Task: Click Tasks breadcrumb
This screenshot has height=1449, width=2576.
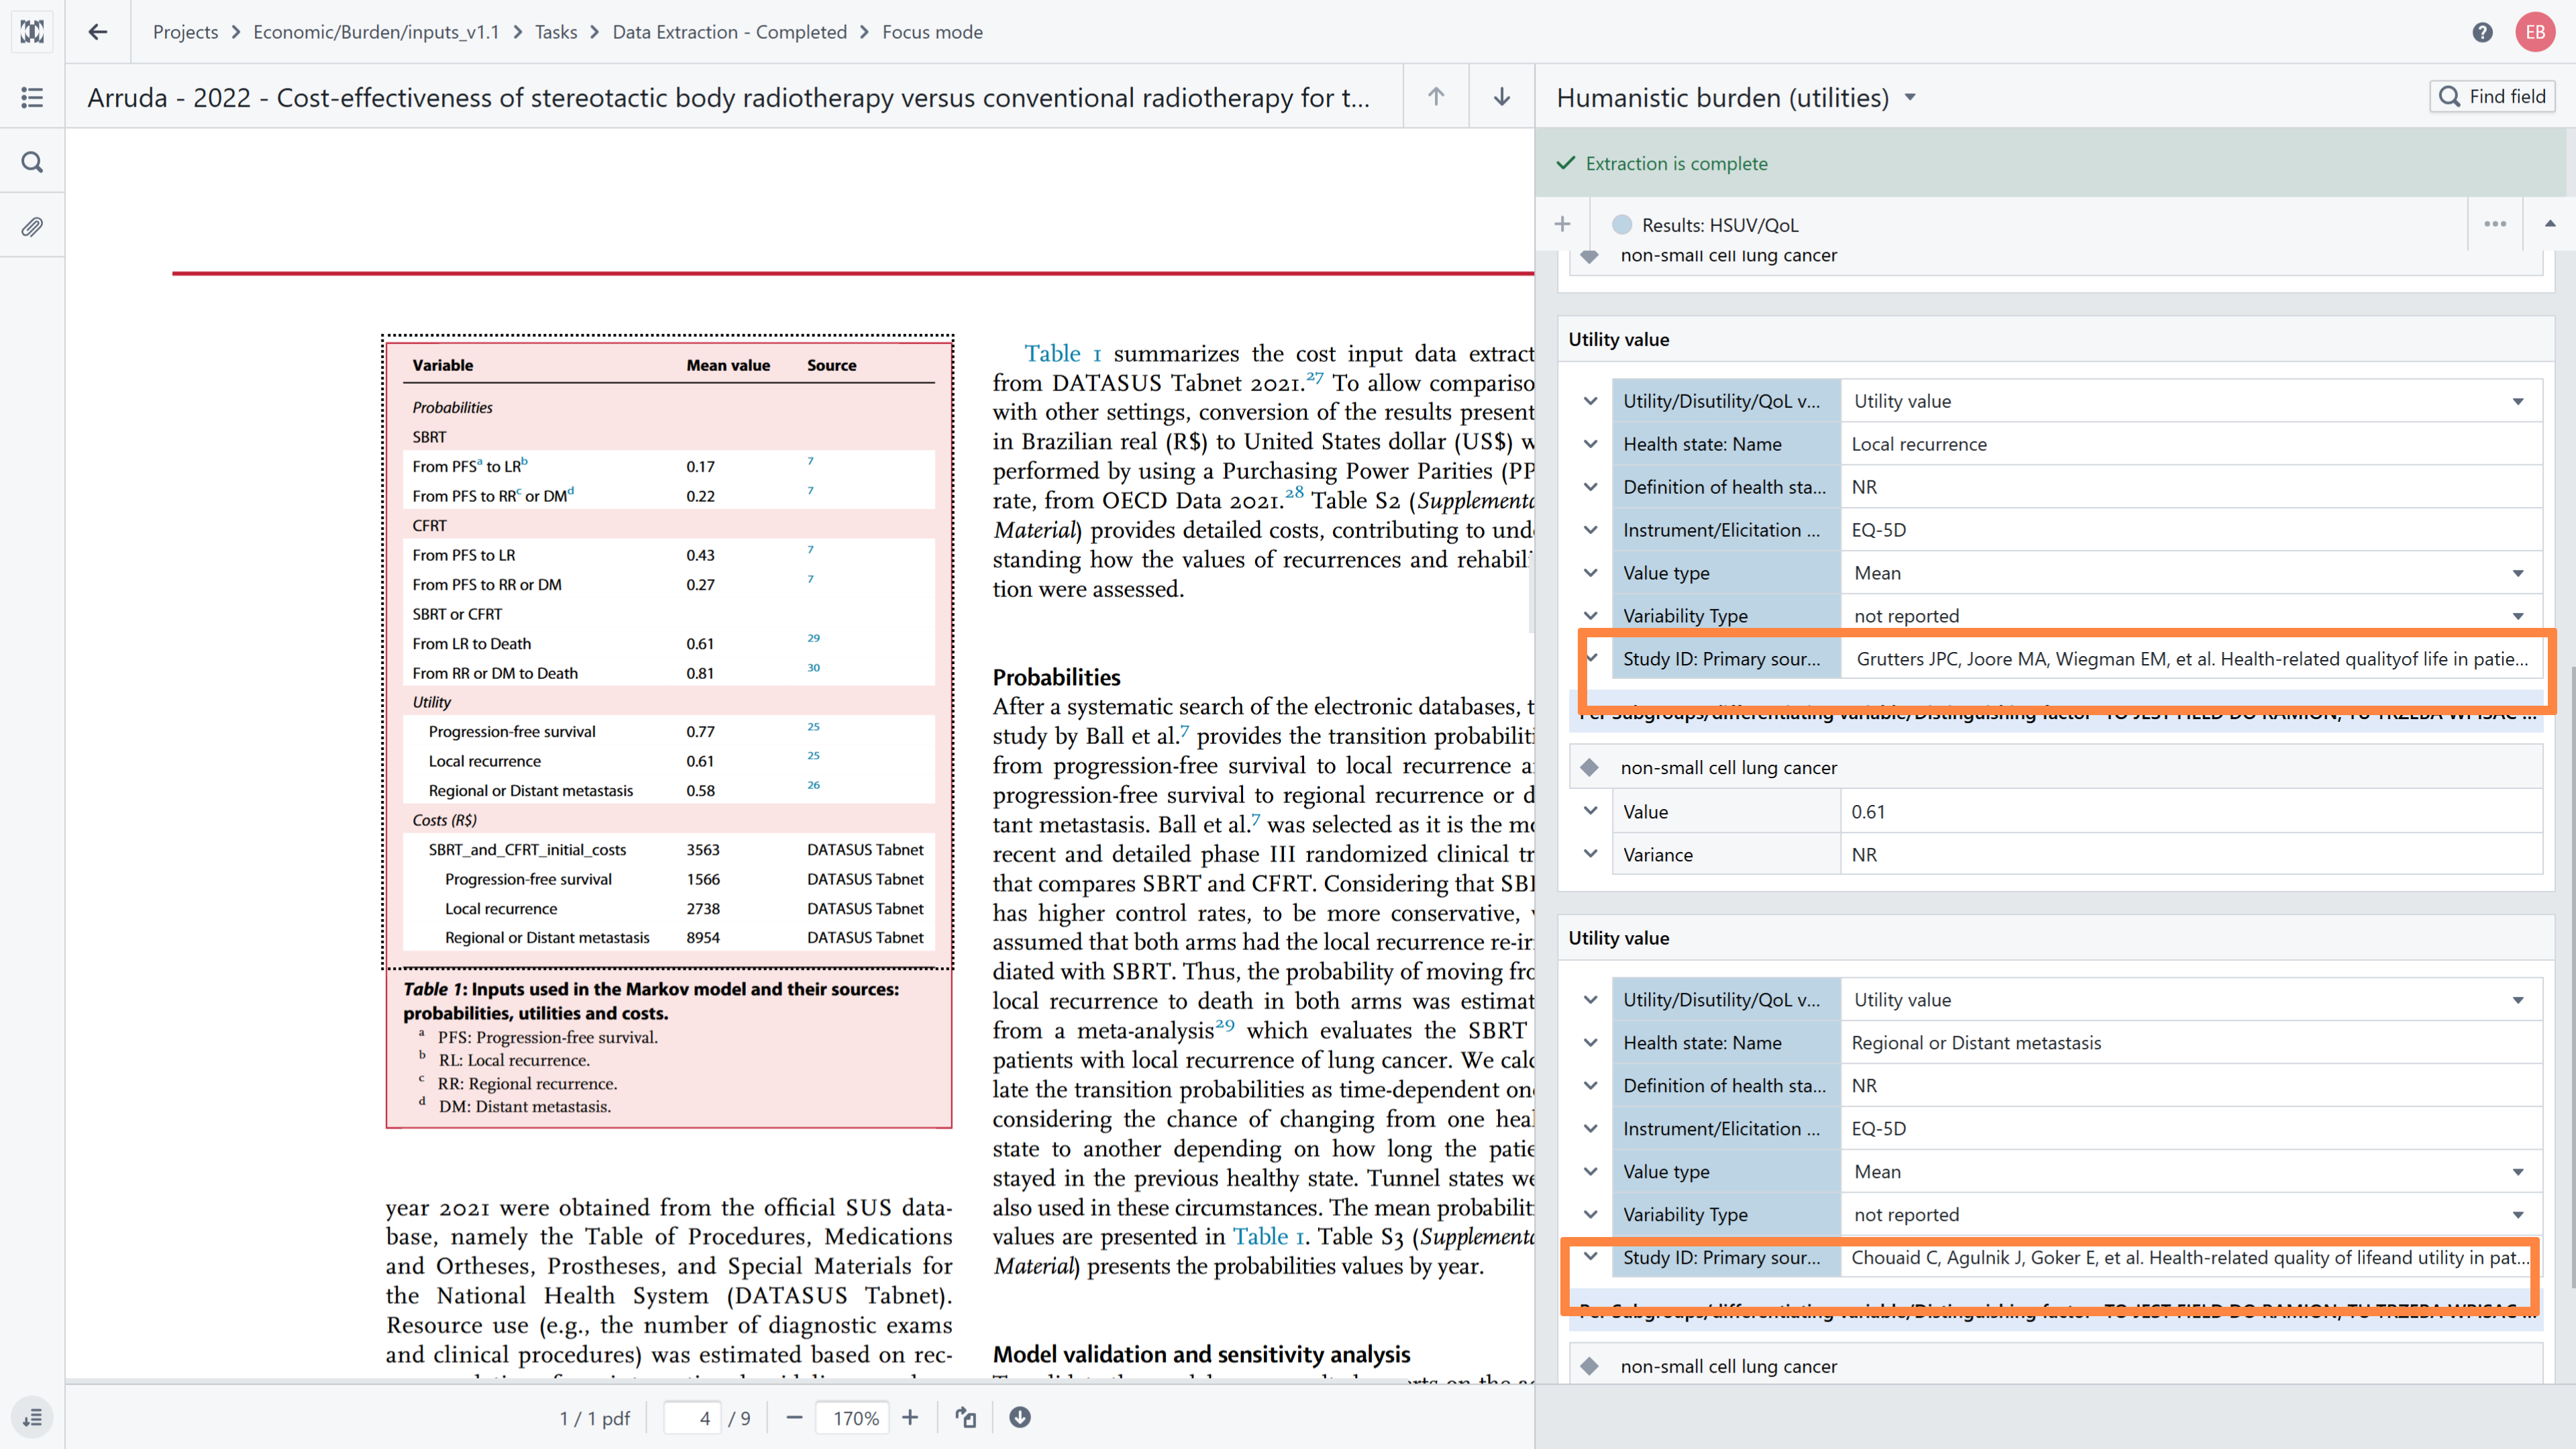Action: click(556, 32)
